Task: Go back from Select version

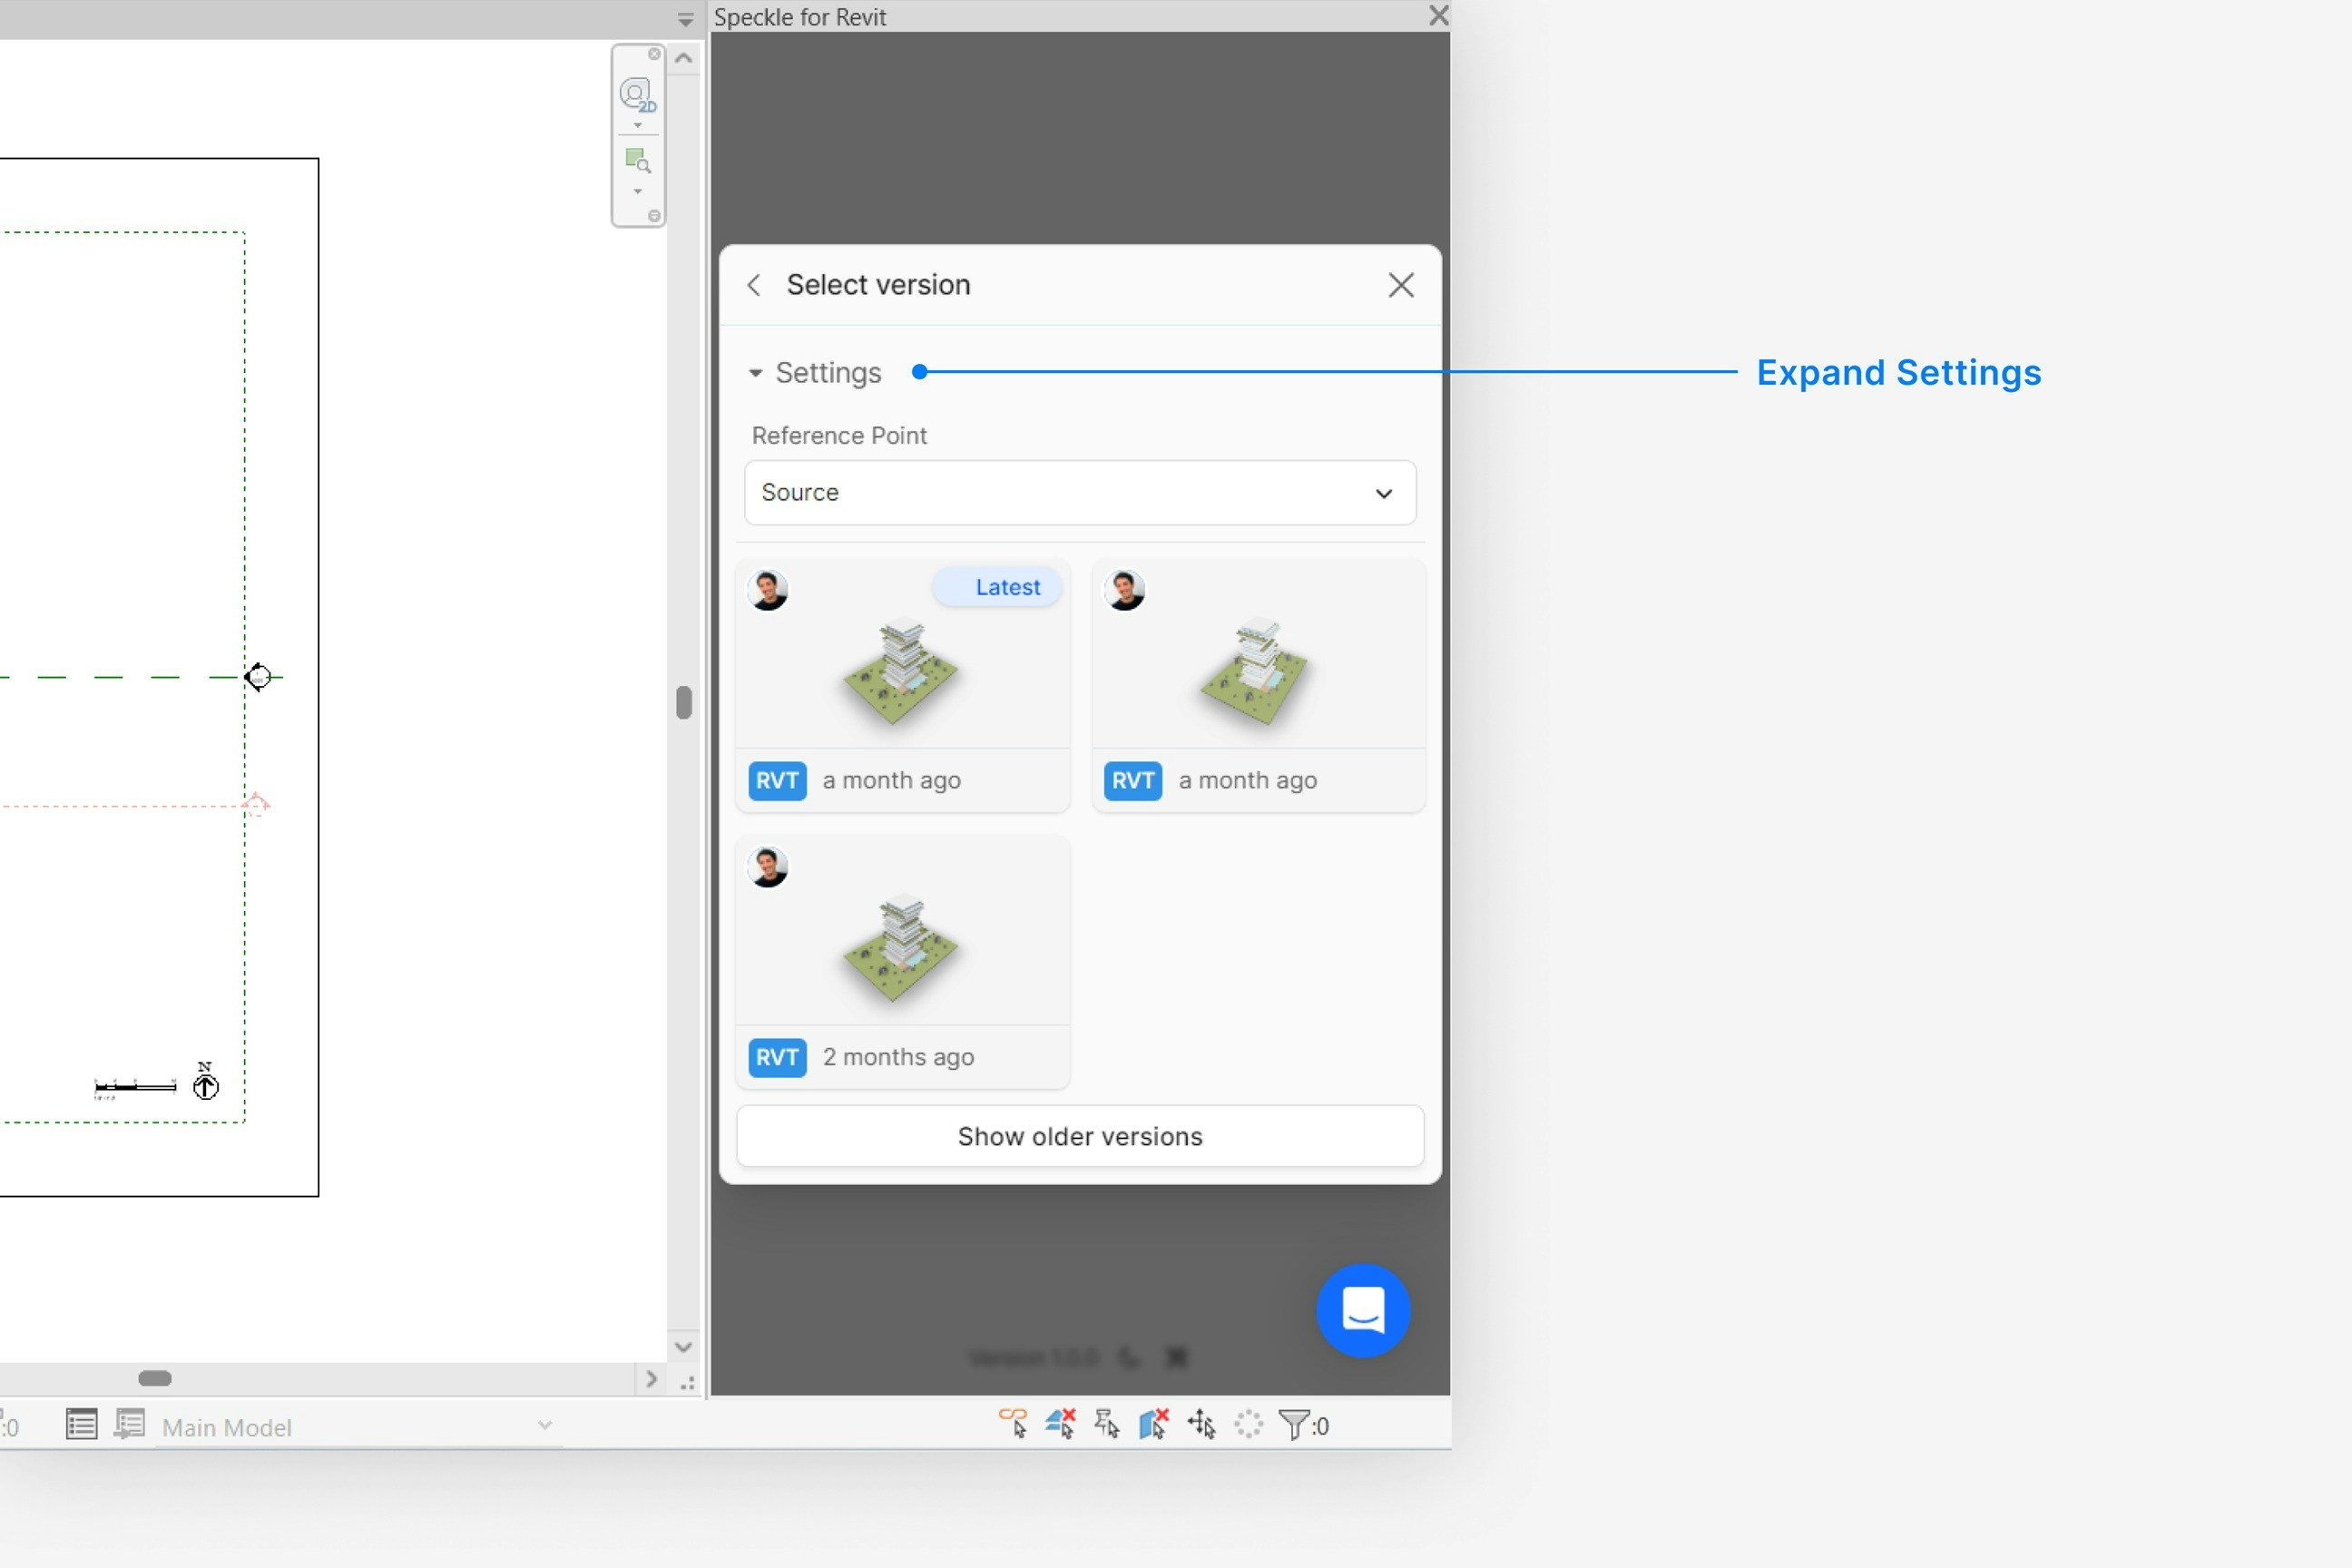Action: (x=755, y=285)
